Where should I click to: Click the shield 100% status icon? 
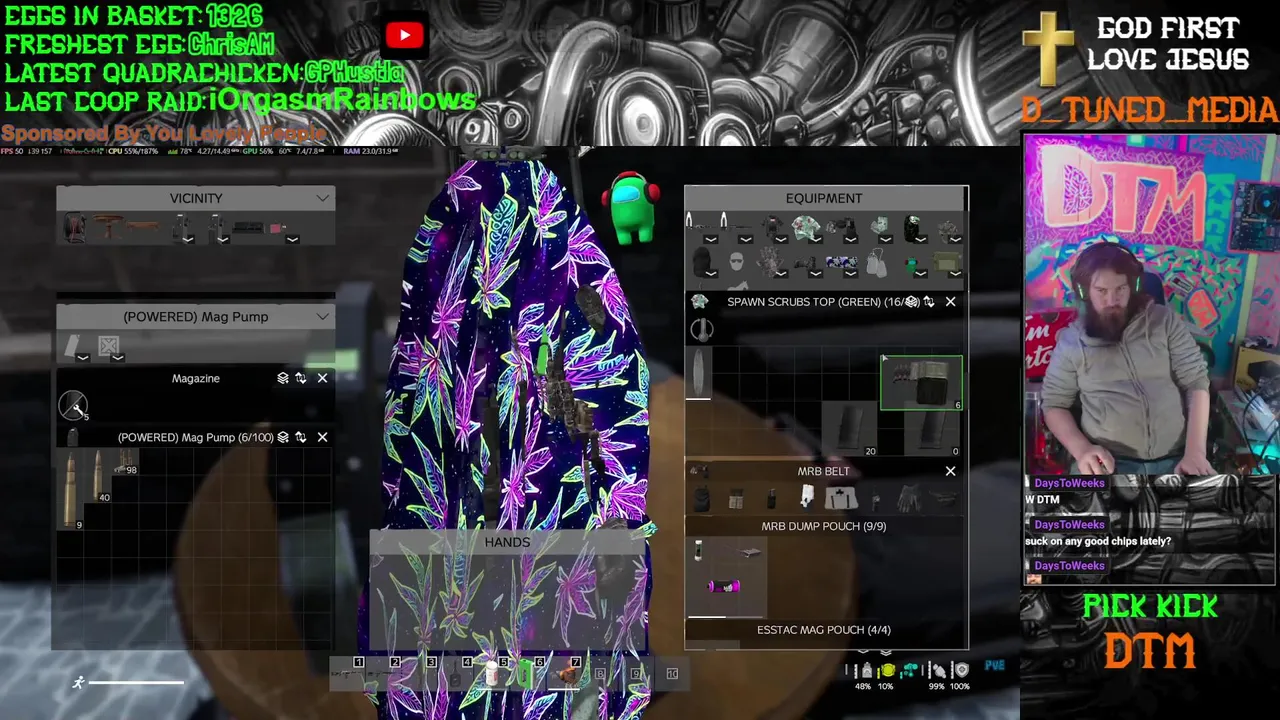coord(960,671)
